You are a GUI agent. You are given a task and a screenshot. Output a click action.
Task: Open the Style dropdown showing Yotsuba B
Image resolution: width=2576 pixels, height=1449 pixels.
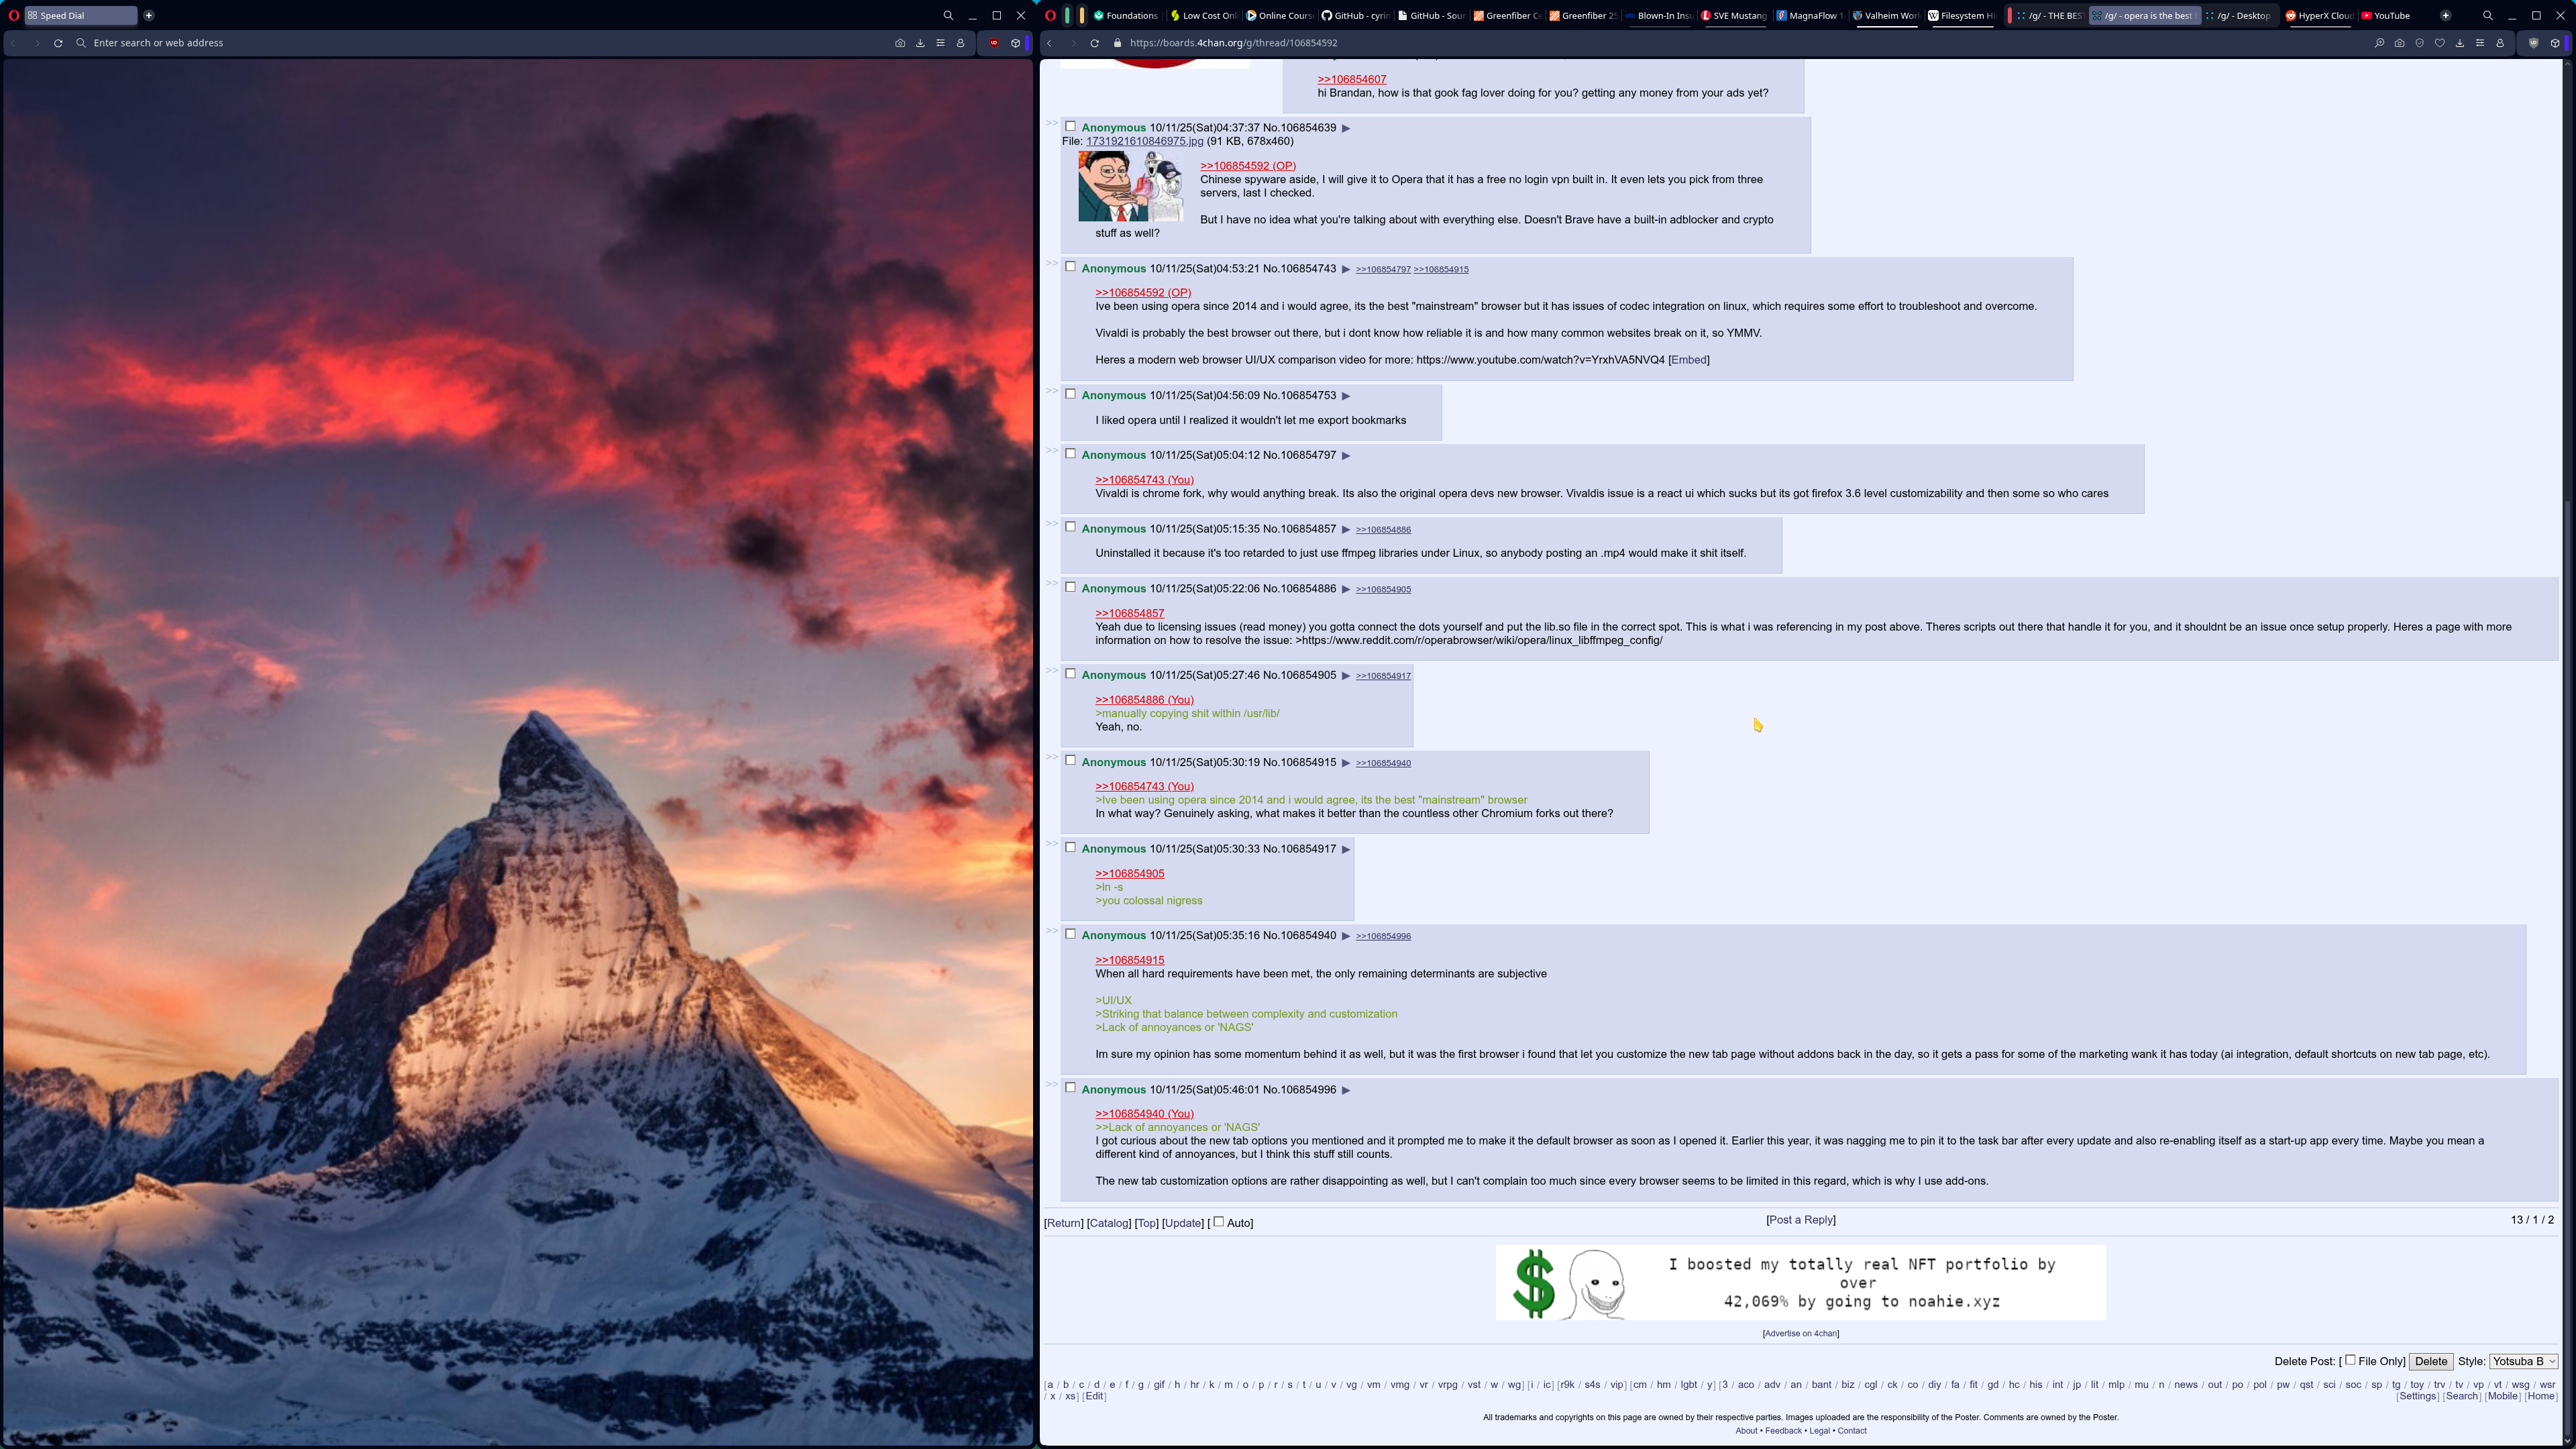point(2522,1361)
